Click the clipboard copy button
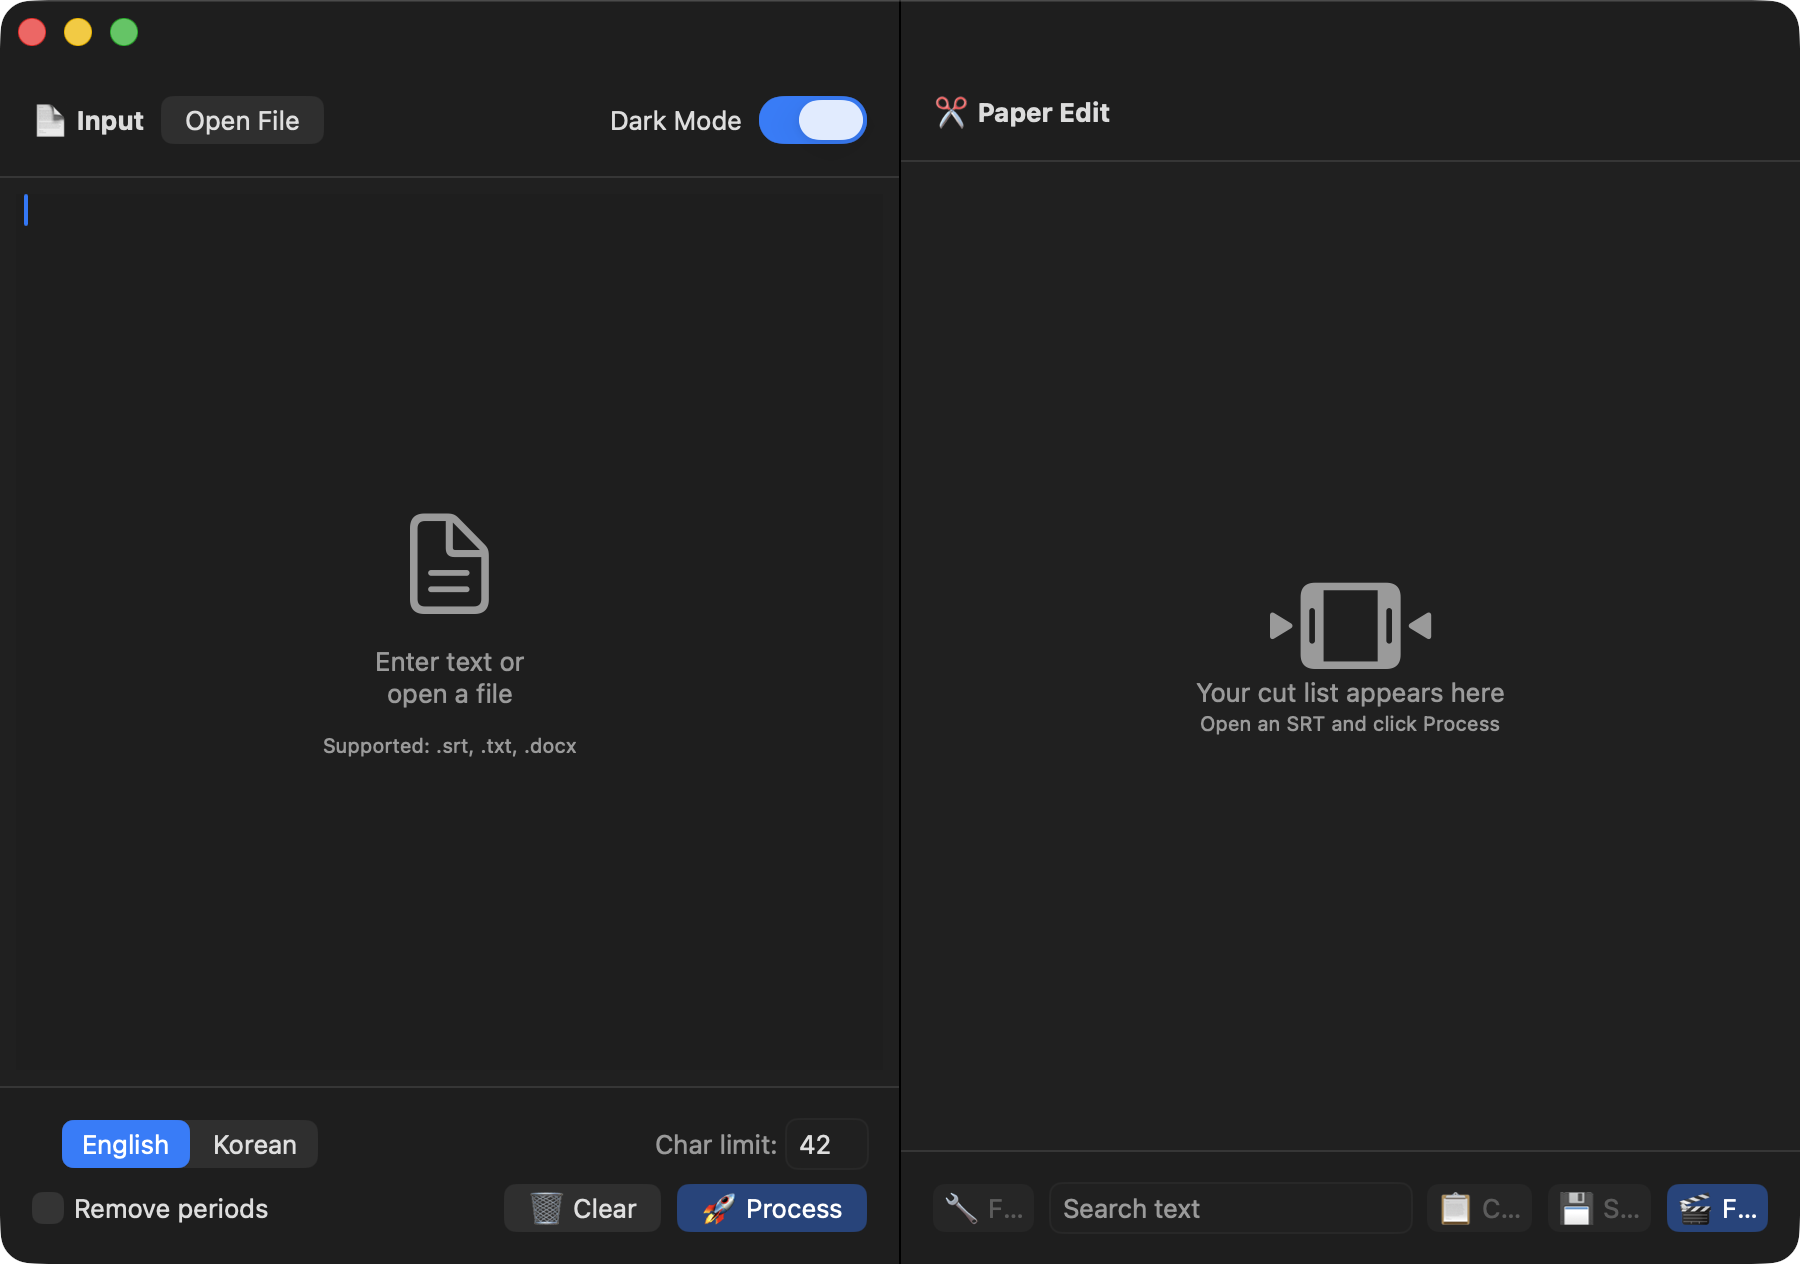Viewport: 1800px width, 1264px height. pyautogui.click(x=1479, y=1208)
